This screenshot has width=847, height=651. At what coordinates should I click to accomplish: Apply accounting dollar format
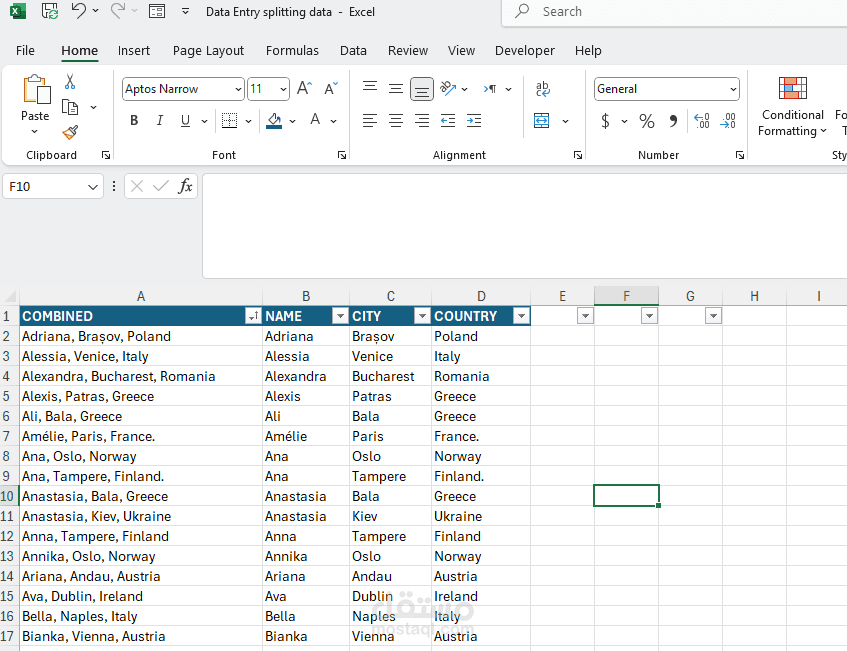pyautogui.click(x=606, y=120)
